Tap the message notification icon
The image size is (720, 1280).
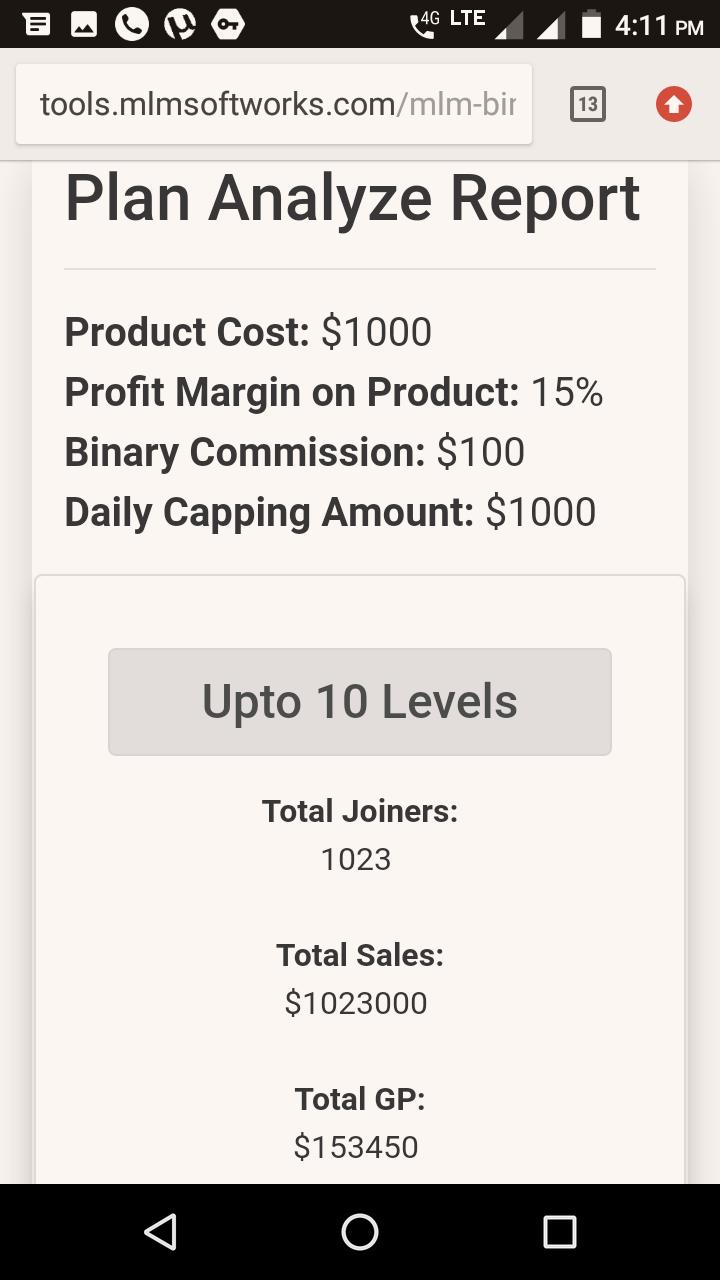point(37,24)
